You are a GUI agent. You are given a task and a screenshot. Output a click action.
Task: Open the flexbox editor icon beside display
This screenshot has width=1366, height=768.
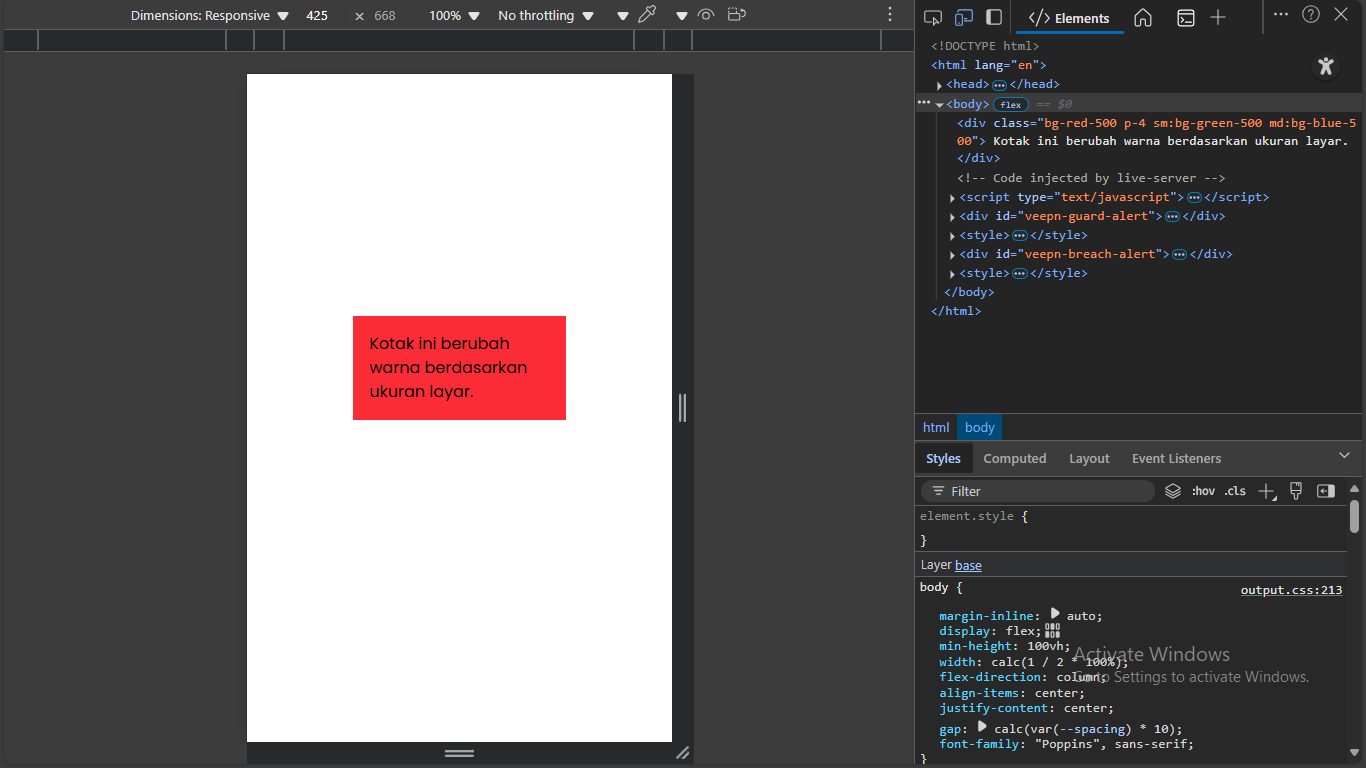pos(1052,630)
